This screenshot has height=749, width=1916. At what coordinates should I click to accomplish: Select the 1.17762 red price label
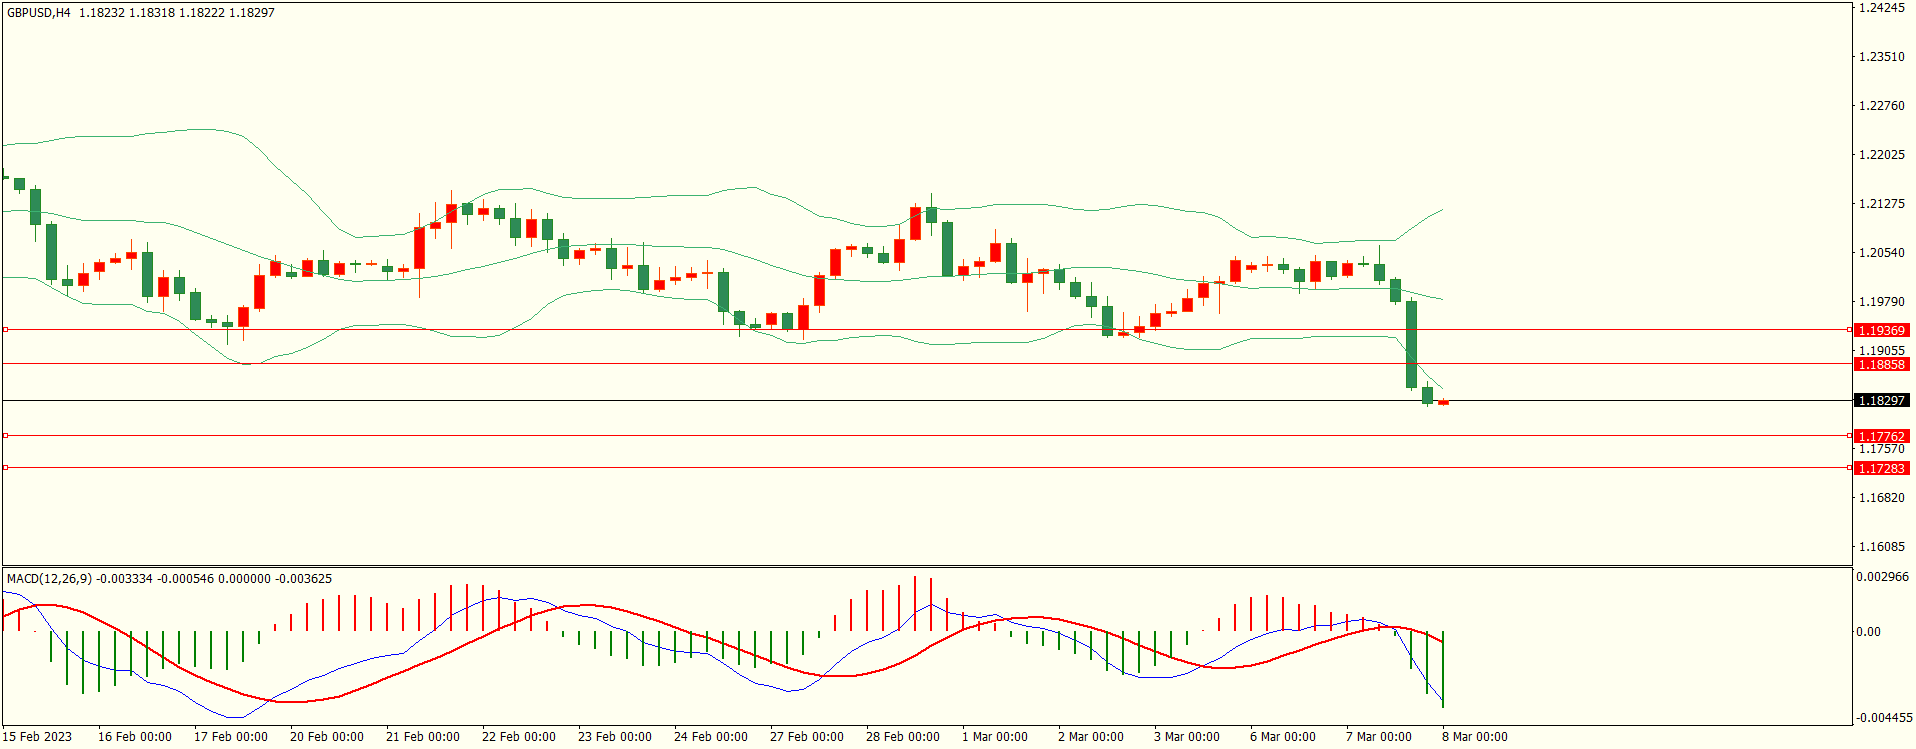tap(1880, 436)
